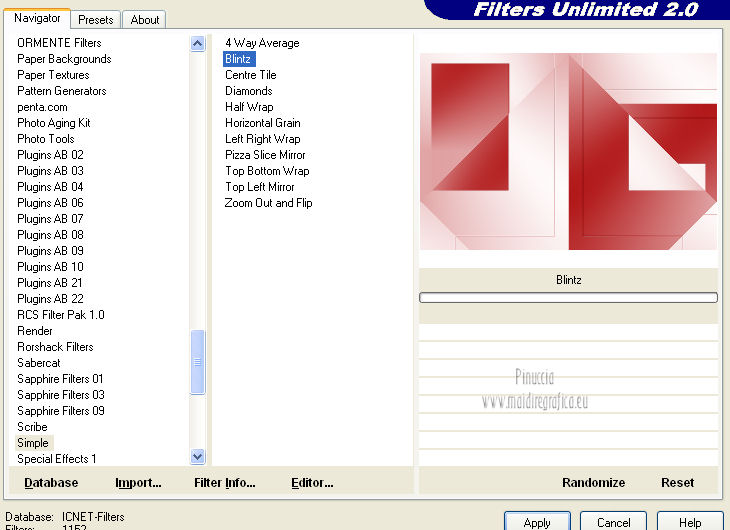Image resolution: width=730 pixels, height=530 pixels.
Task: Select Sapphire Filters 09 category
Action: pos(61,411)
